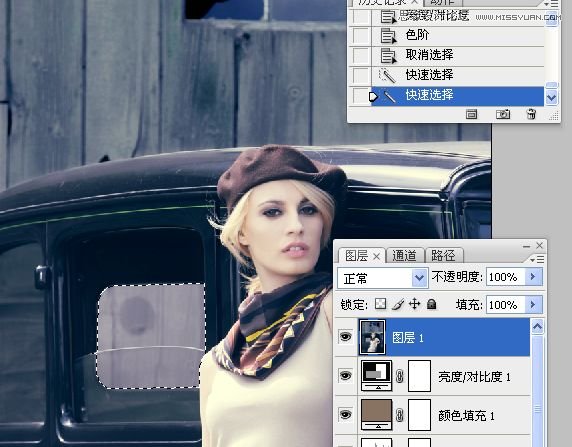This screenshot has width=572, height=447.
Task: Select the 颜色填充 1 layer name
Action: pos(466,415)
